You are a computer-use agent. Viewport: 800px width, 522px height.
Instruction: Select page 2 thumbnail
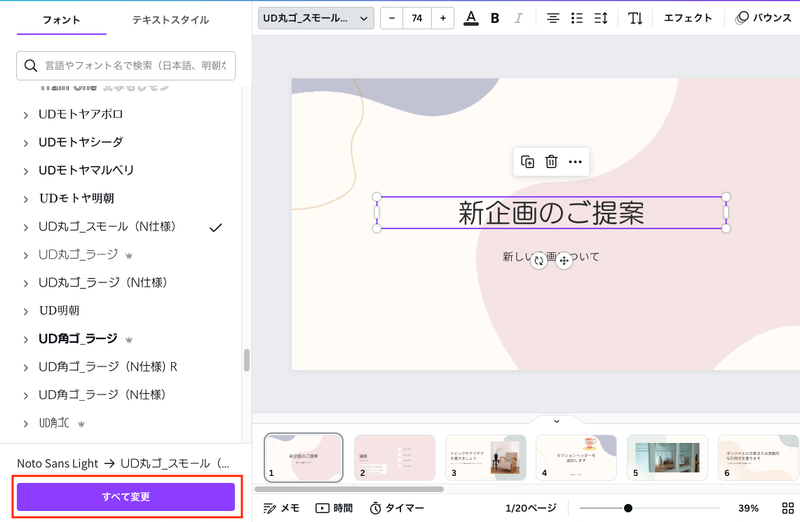[394, 458]
